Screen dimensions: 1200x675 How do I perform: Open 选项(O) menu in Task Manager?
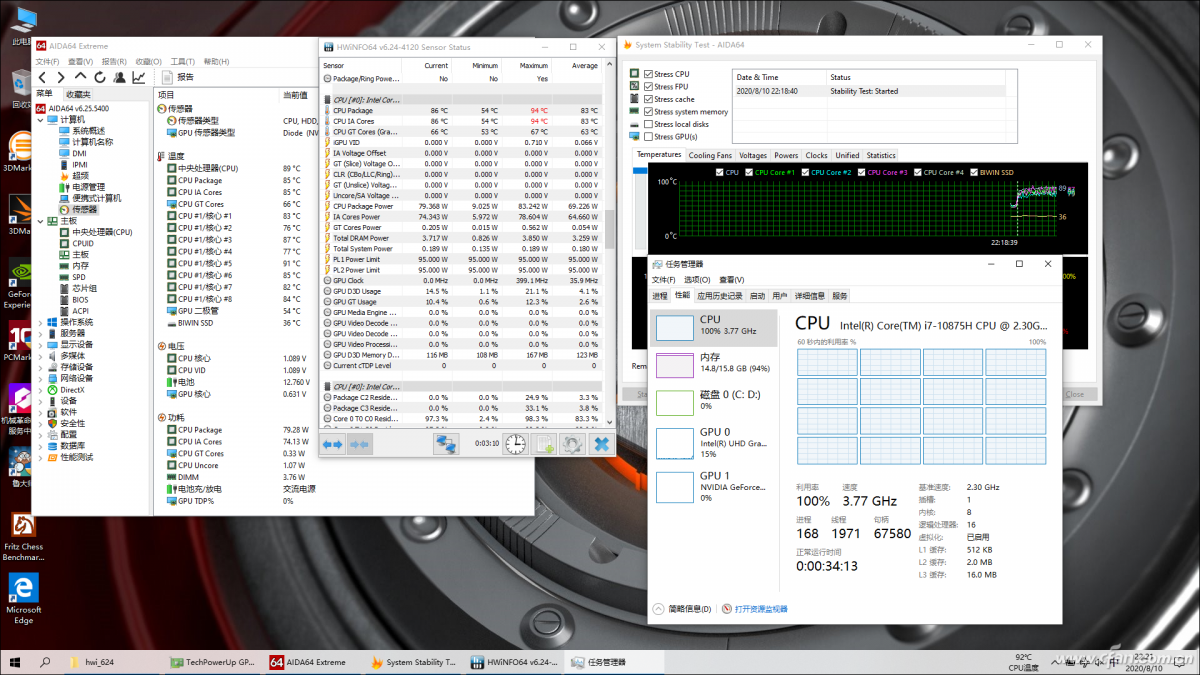pyautogui.click(x=697, y=280)
